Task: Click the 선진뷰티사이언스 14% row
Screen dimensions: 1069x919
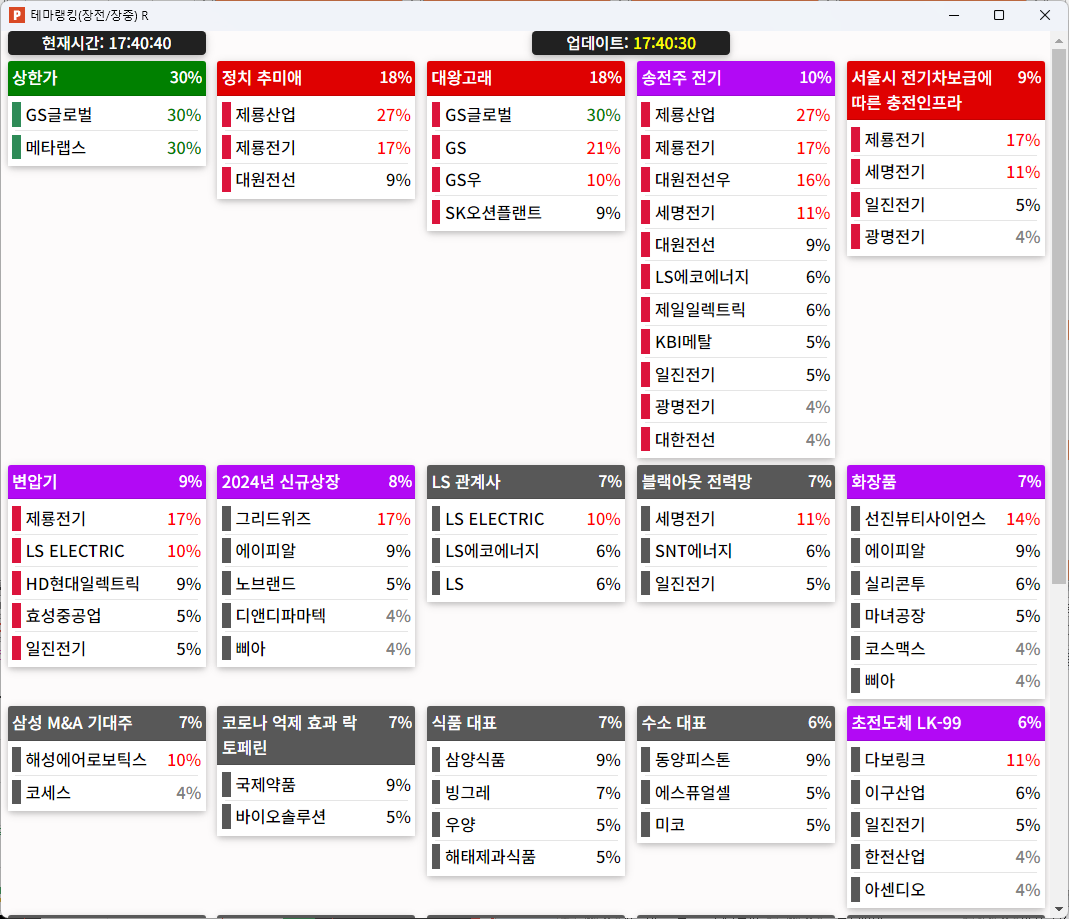Action: click(946, 519)
